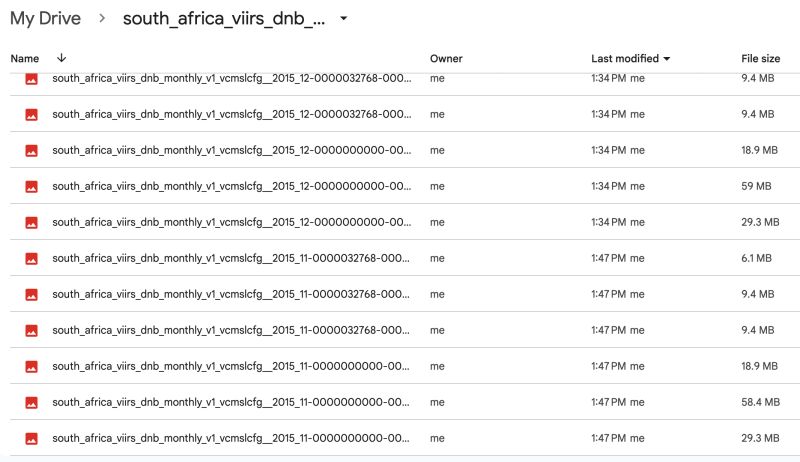This screenshot has height=462, width=800.
Task: Click the File size column header
Action: (x=760, y=59)
